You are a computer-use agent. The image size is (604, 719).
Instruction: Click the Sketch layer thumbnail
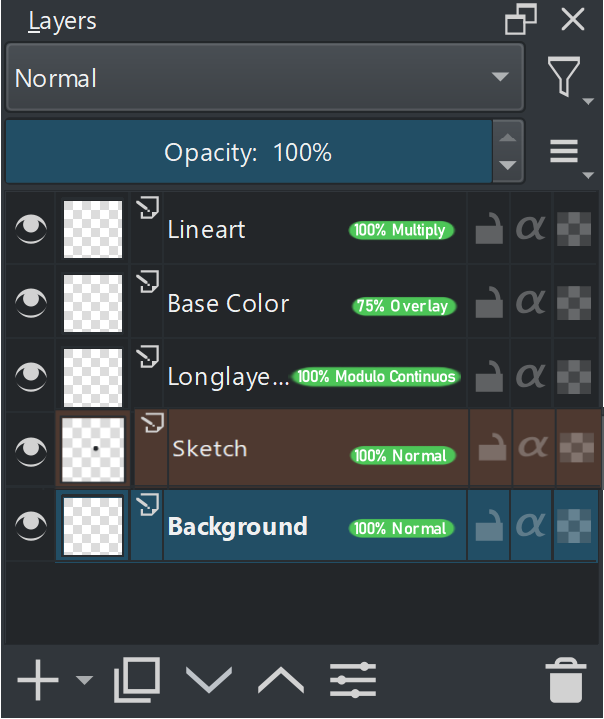(94, 449)
